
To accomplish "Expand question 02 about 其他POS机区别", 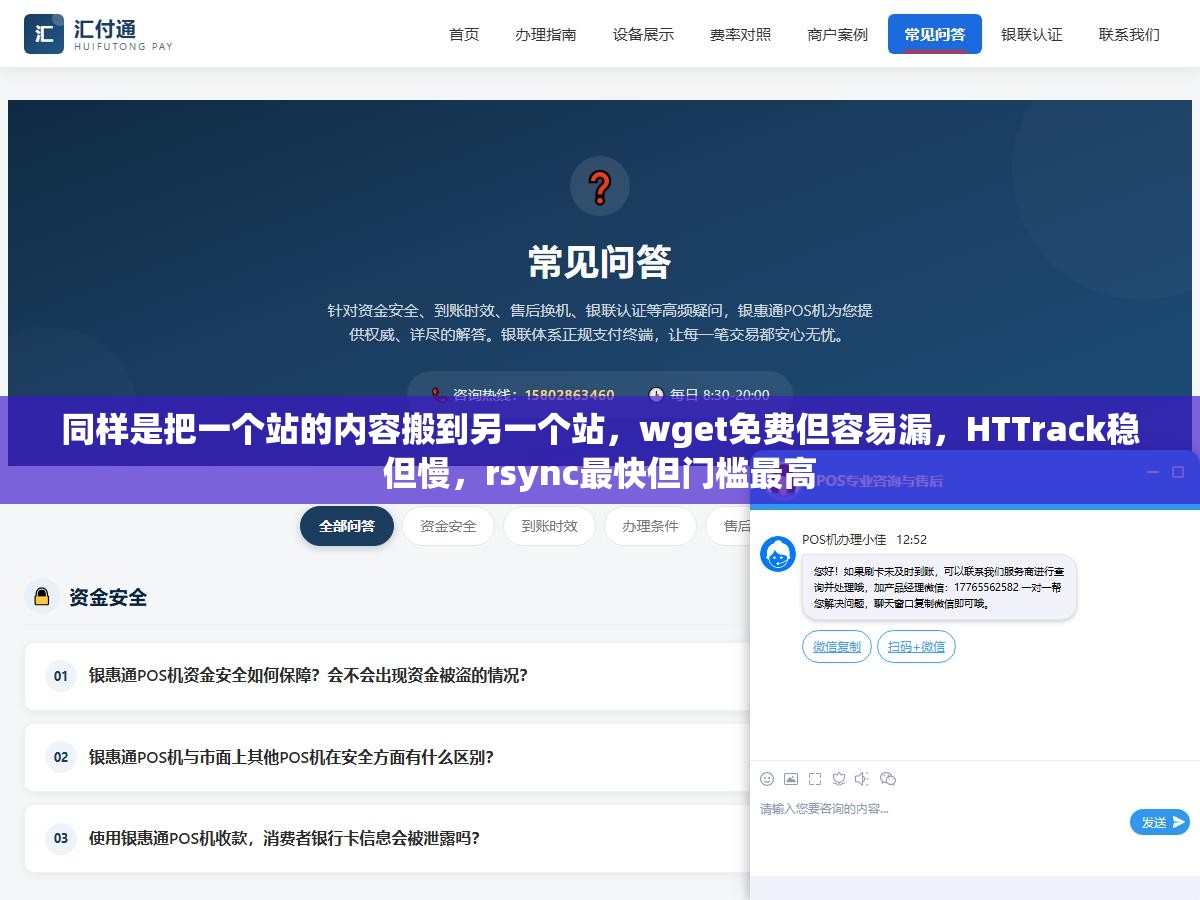I will [387, 758].
